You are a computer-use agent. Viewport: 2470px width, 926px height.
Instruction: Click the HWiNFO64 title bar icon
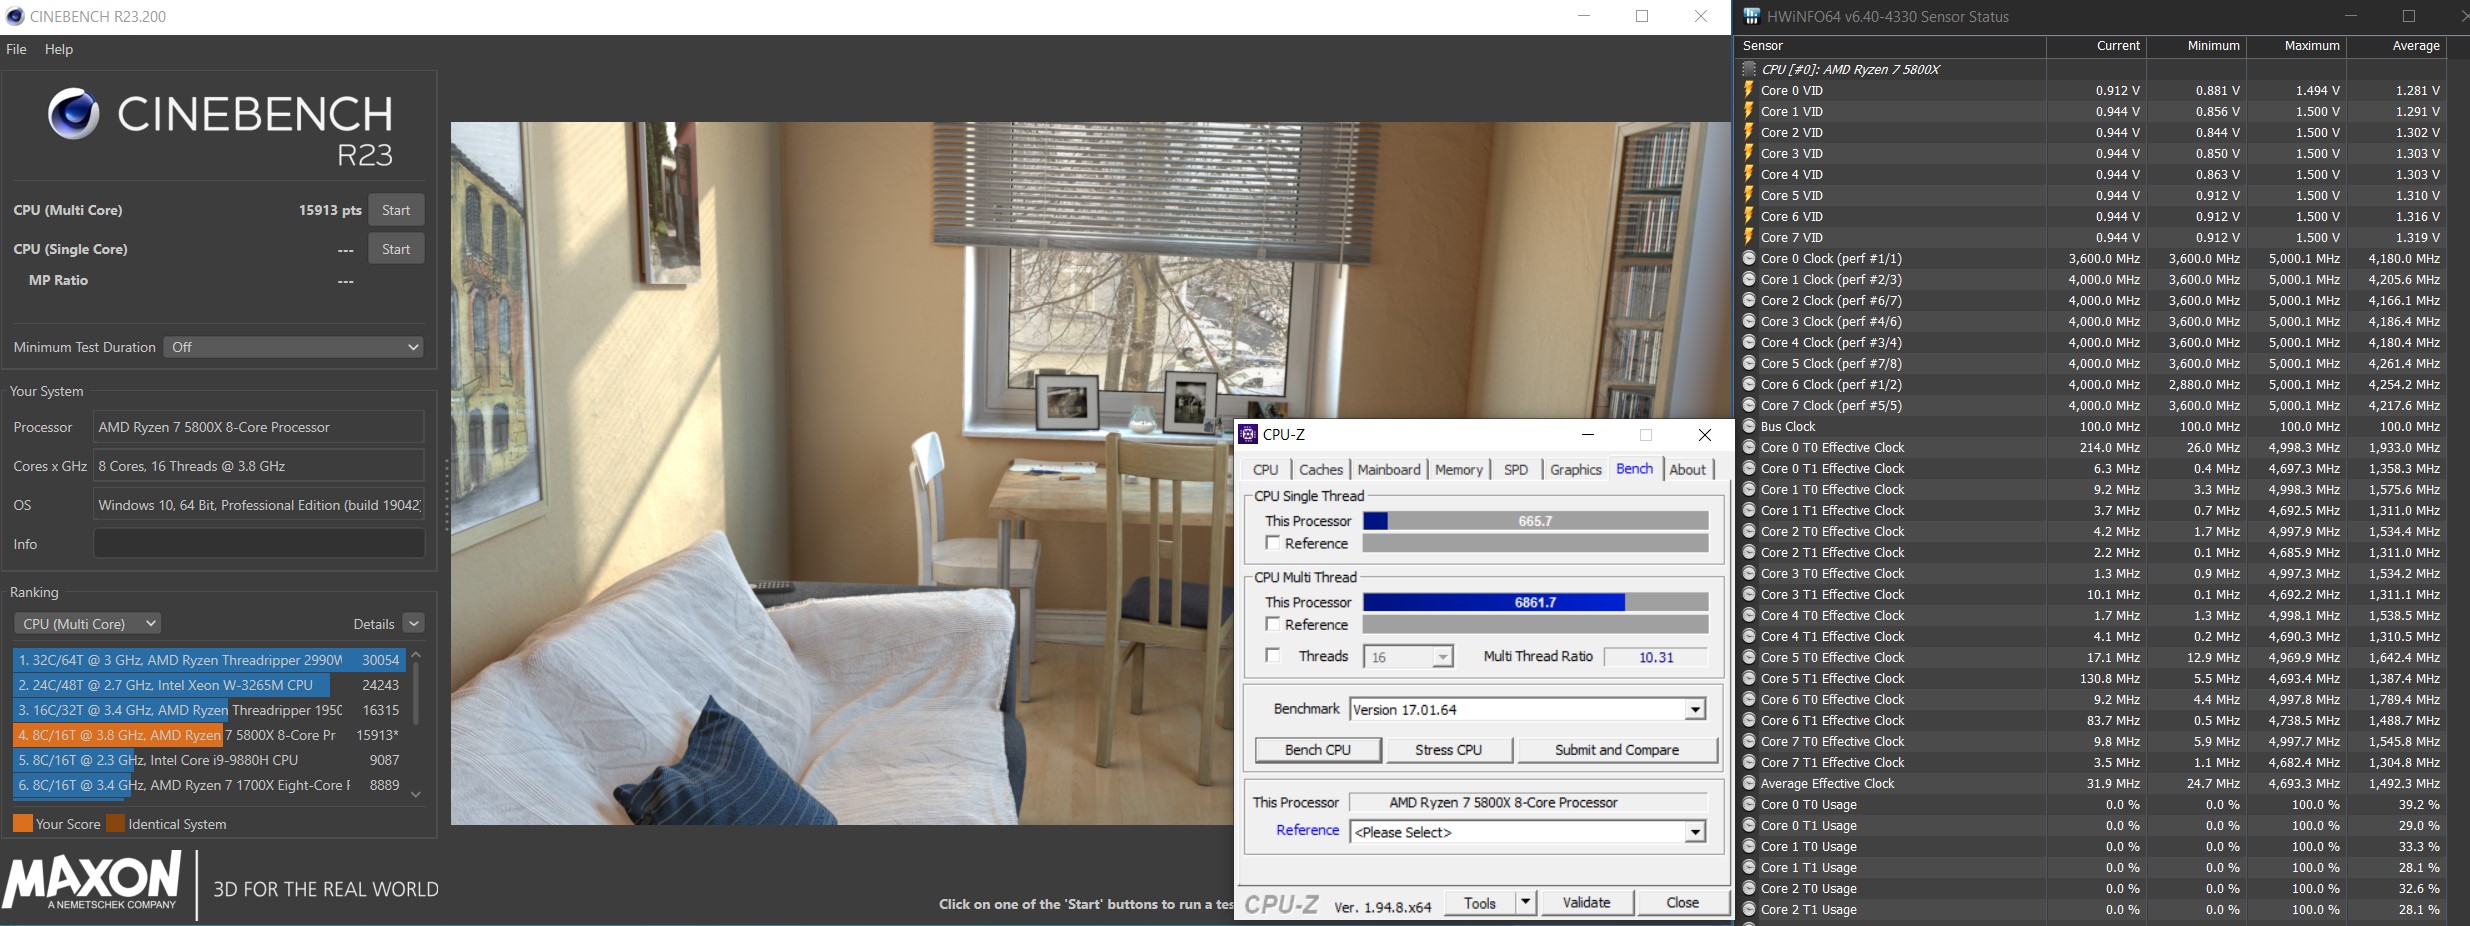(x=1752, y=16)
